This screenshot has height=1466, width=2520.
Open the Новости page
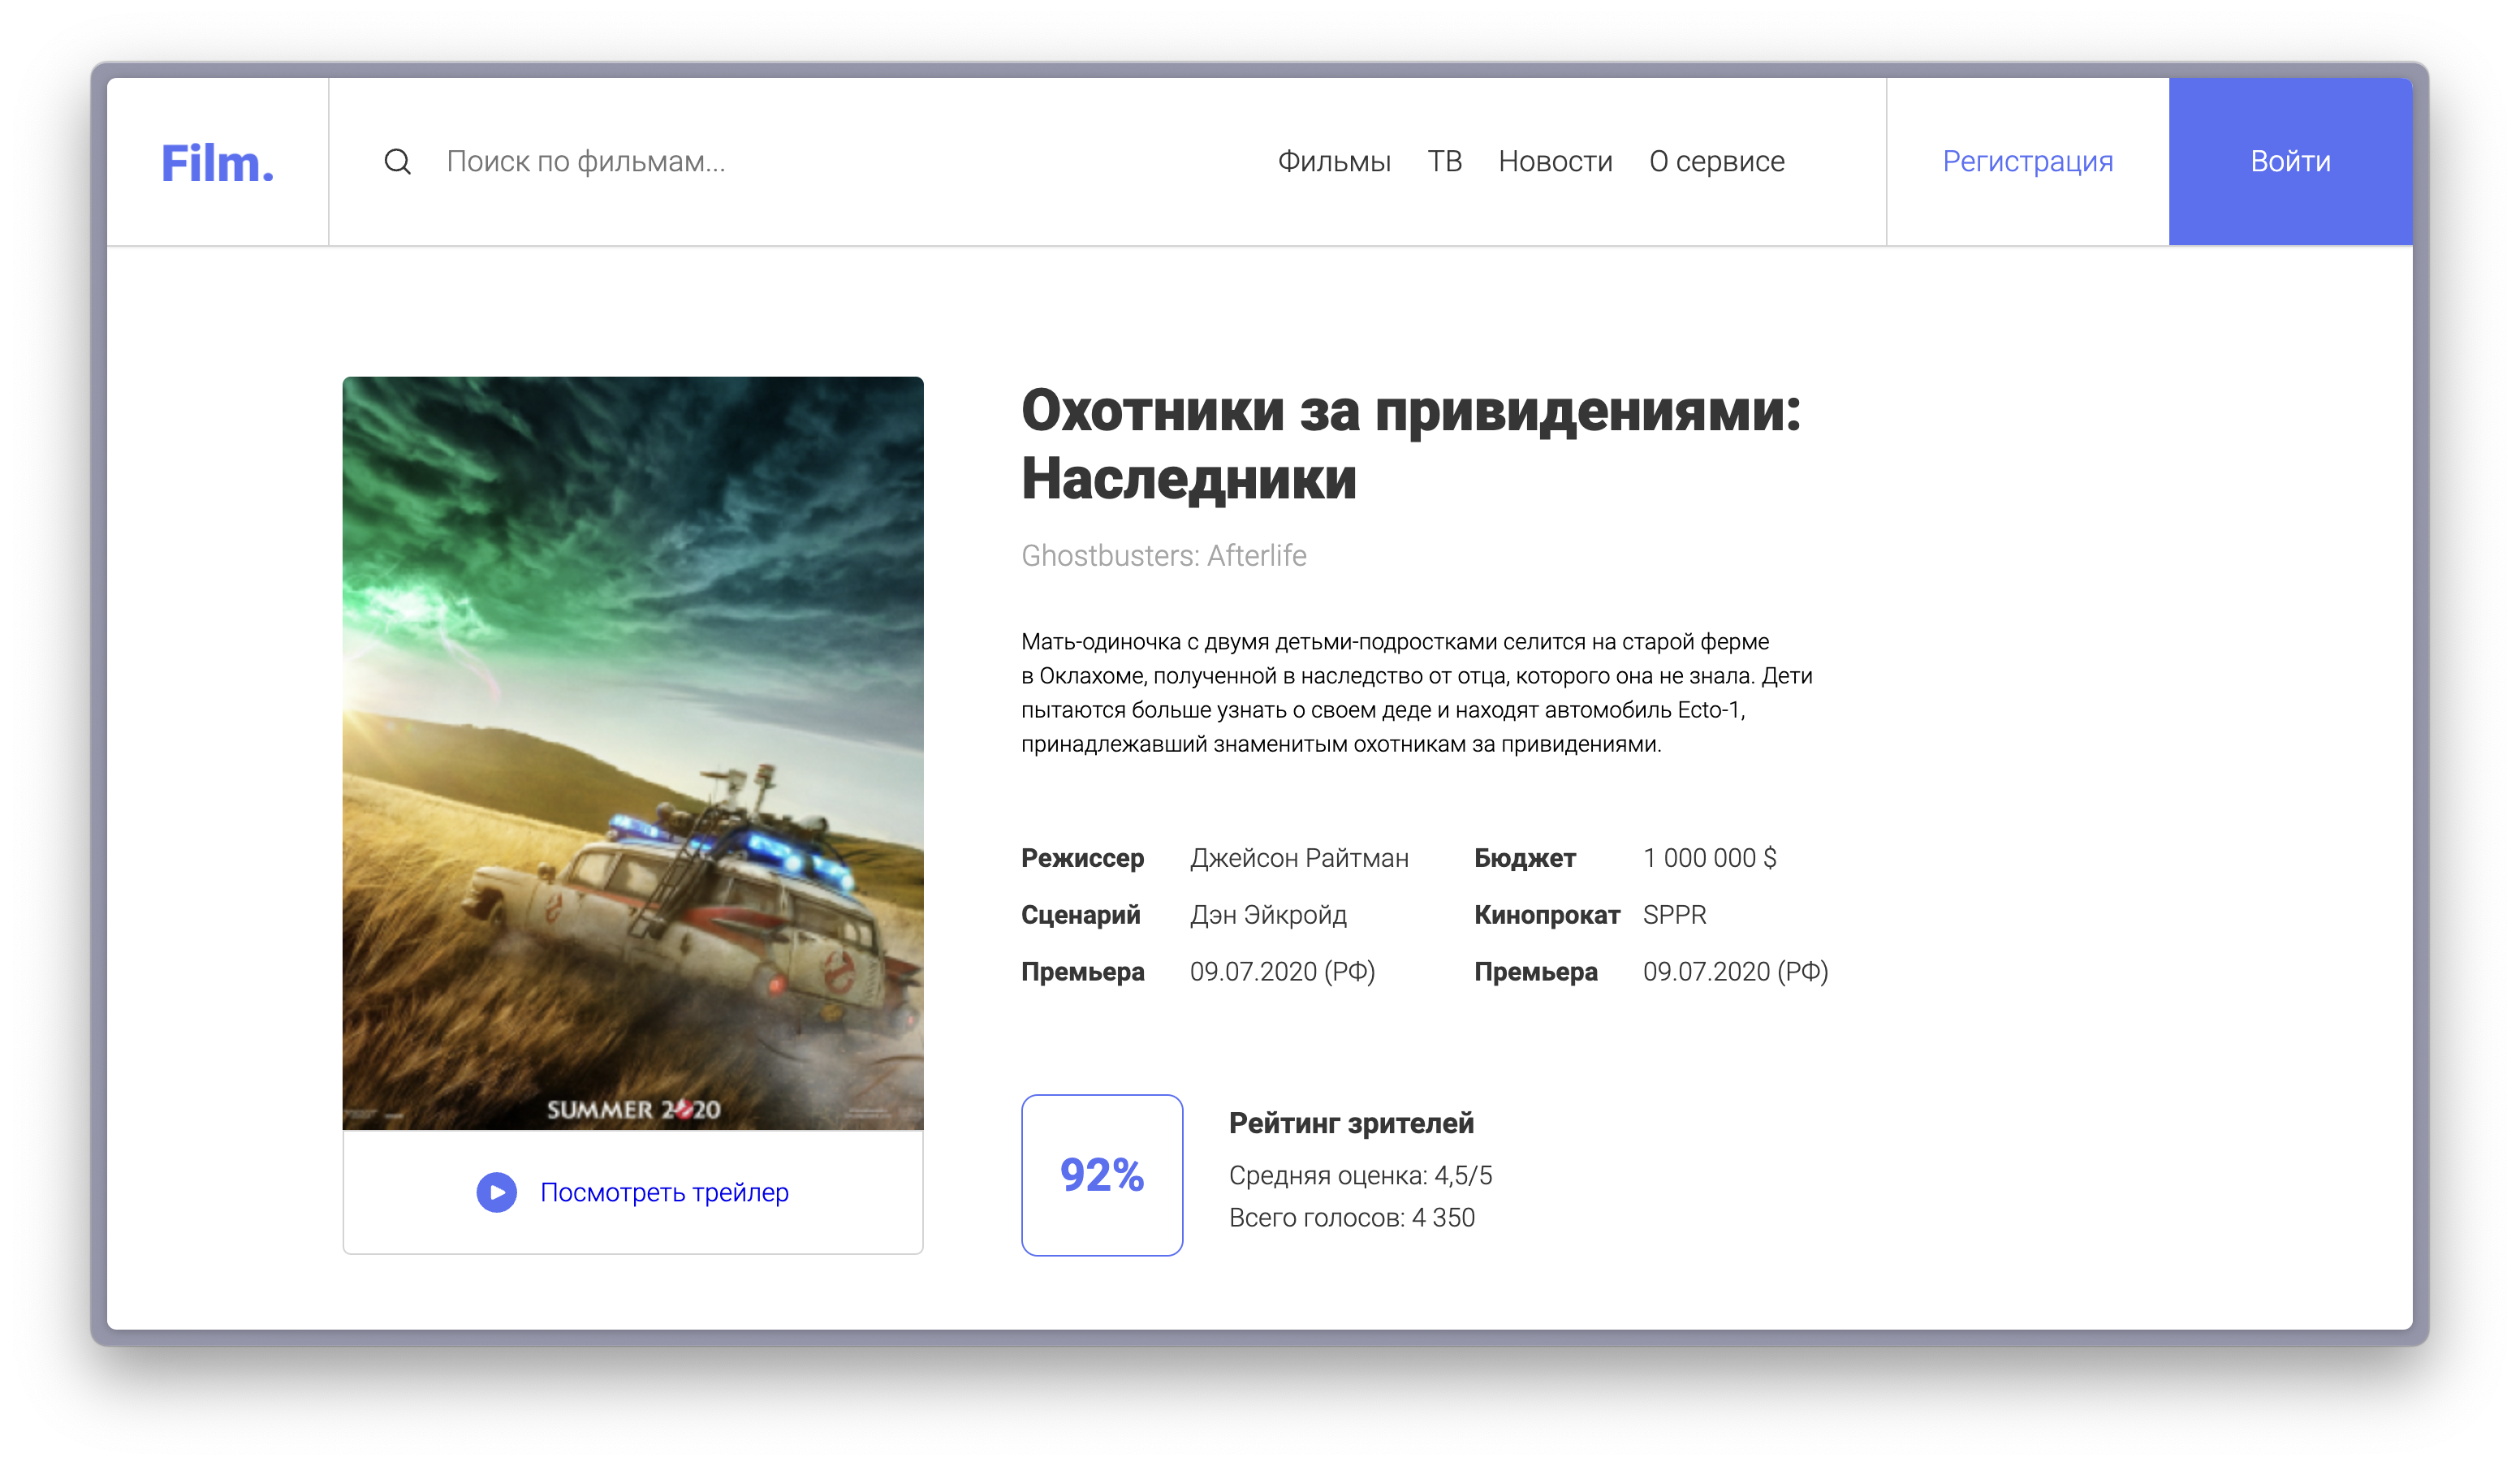[1555, 161]
